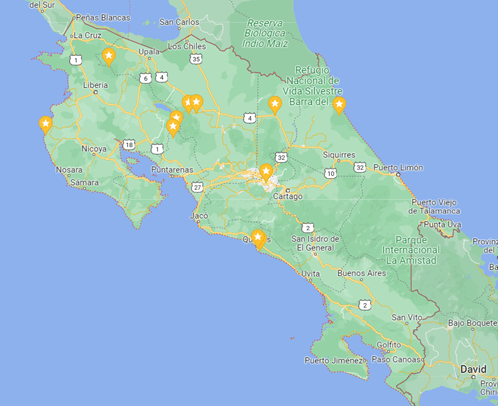Select the star pin on the Pacific coast near Nicoya
The image size is (498, 406).
tap(46, 125)
